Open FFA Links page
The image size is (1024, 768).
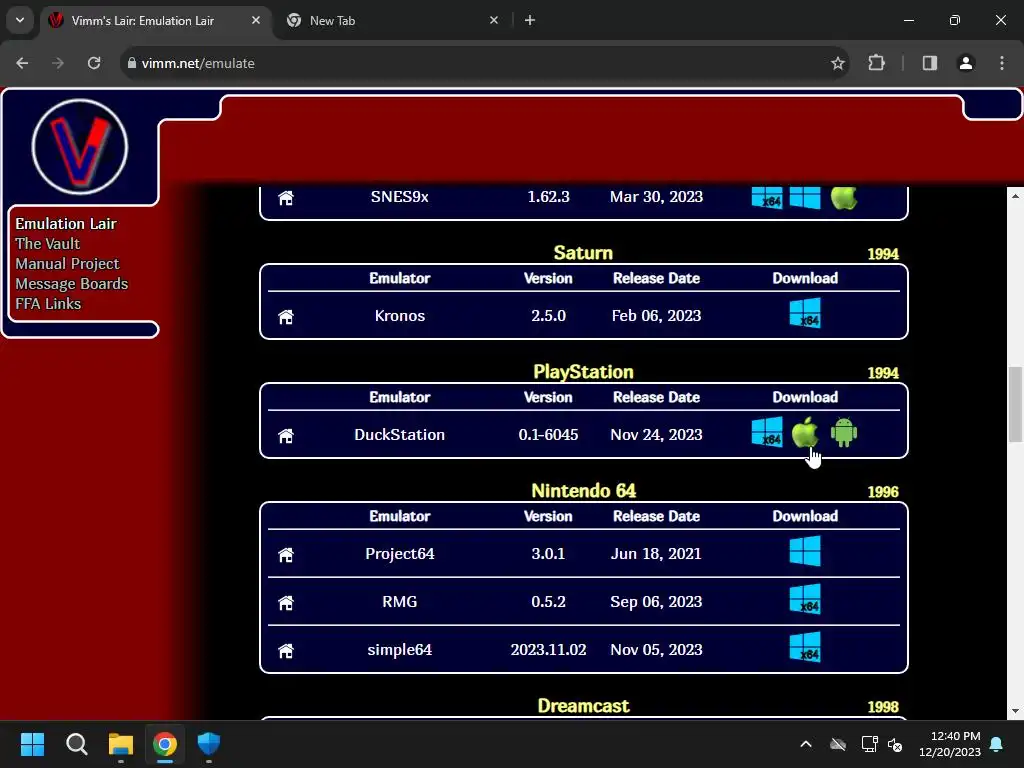pos(48,304)
